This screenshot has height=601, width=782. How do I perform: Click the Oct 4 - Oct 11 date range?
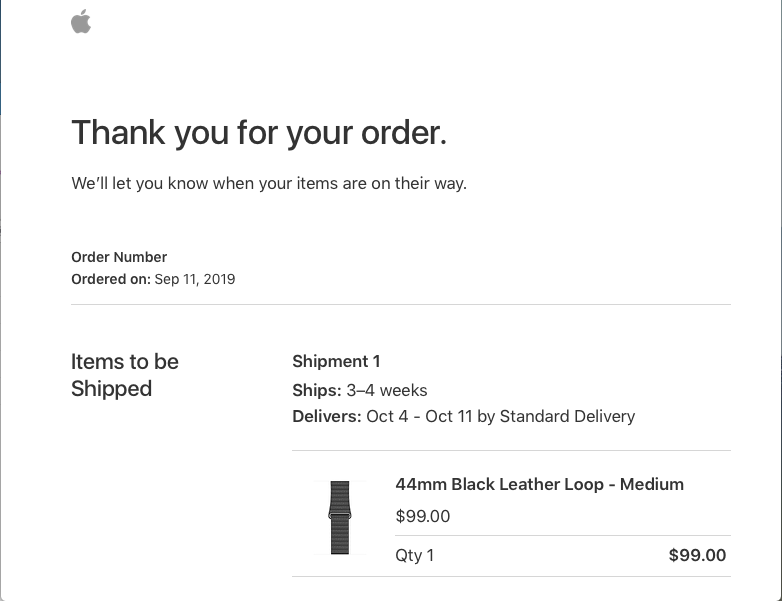click(x=419, y=416)
